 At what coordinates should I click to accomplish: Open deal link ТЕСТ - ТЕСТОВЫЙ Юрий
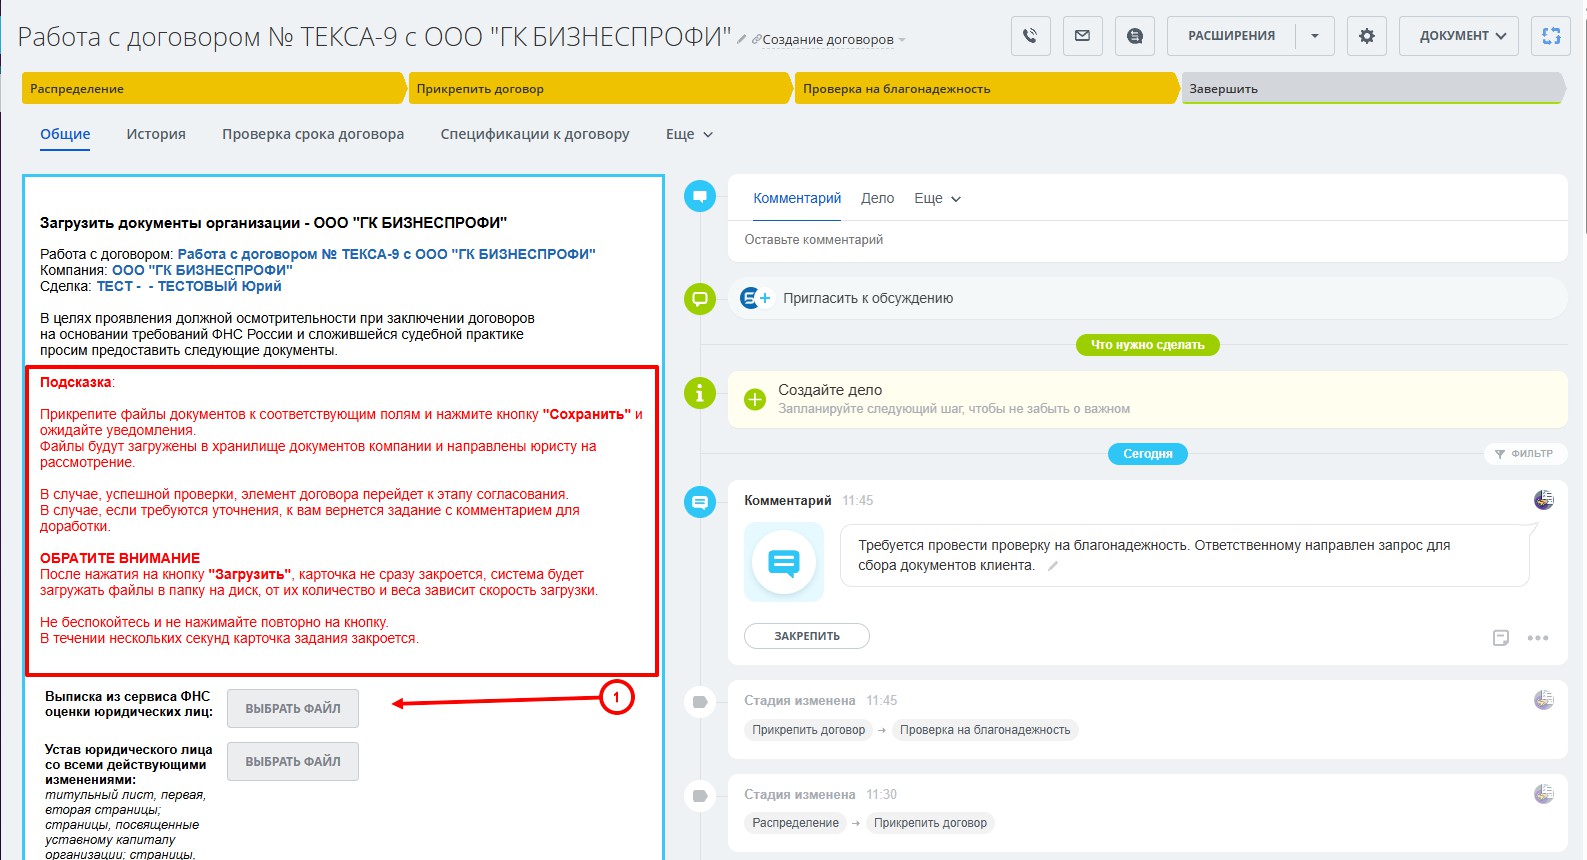pos(189,286)
